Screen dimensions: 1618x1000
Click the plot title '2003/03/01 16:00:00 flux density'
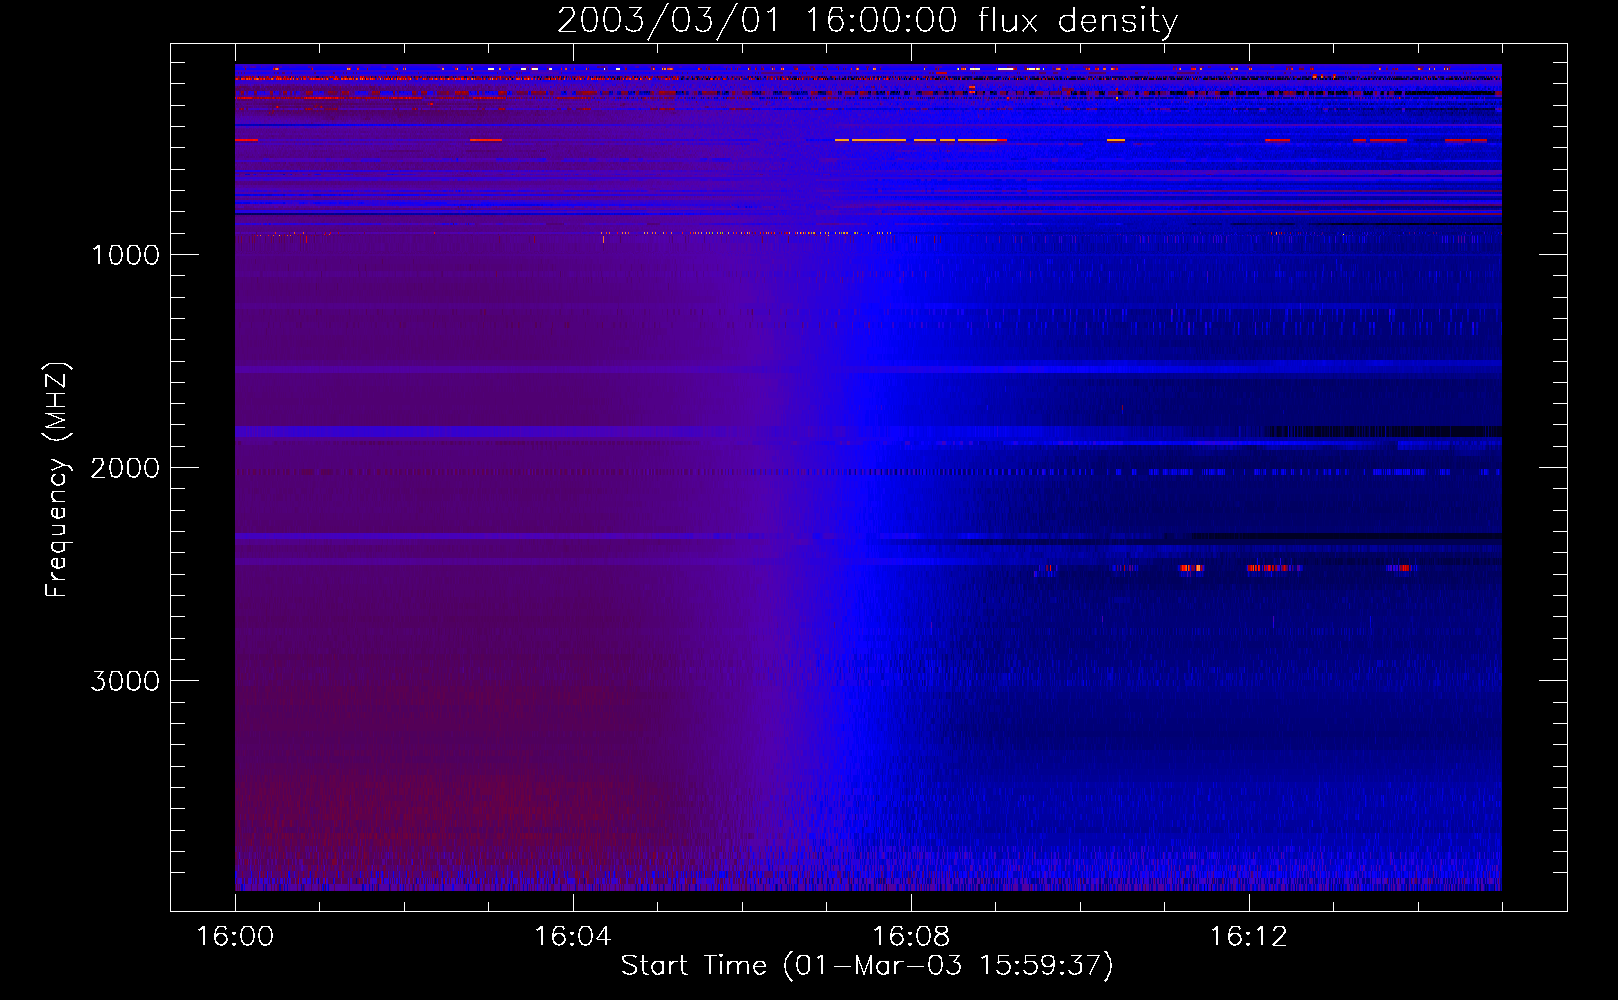click(x=867, y=21)
